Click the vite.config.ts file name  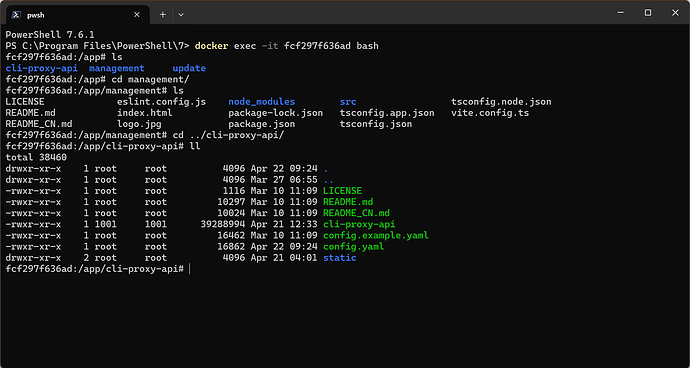click(x=490, y=113)
